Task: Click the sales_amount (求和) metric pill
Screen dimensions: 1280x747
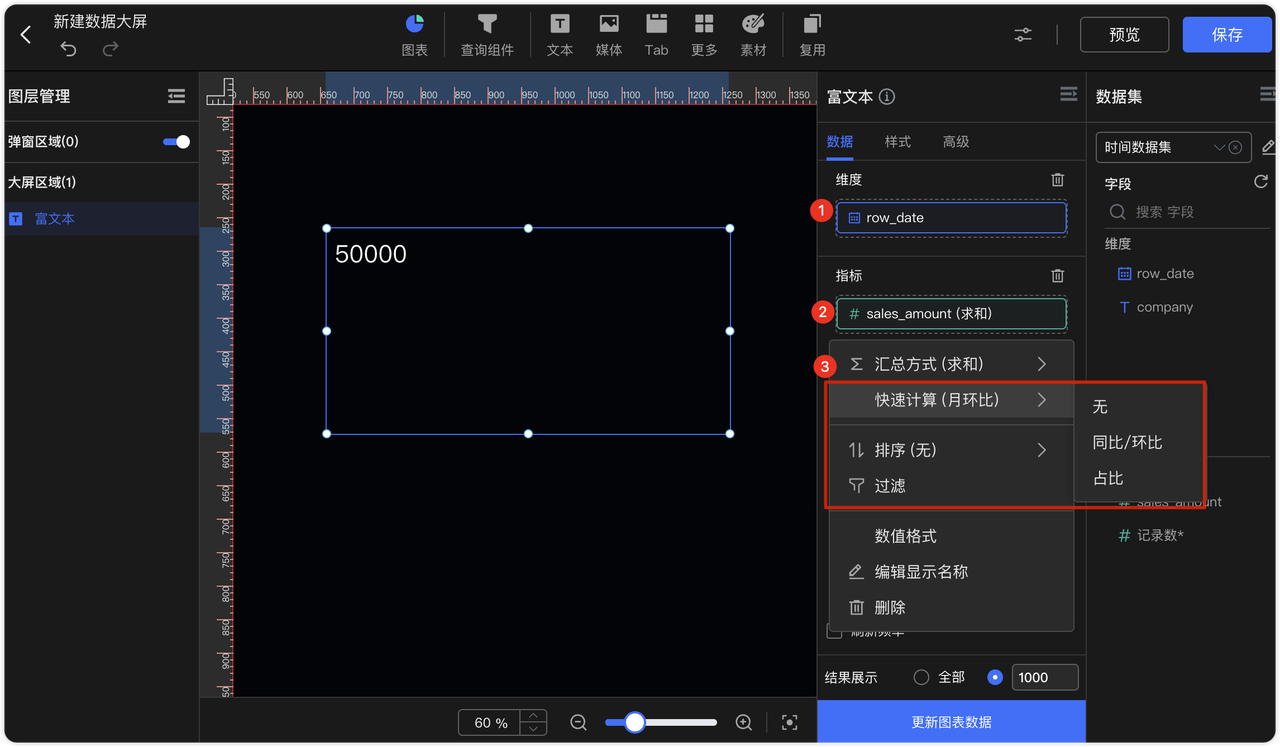Action: (951, 314)
